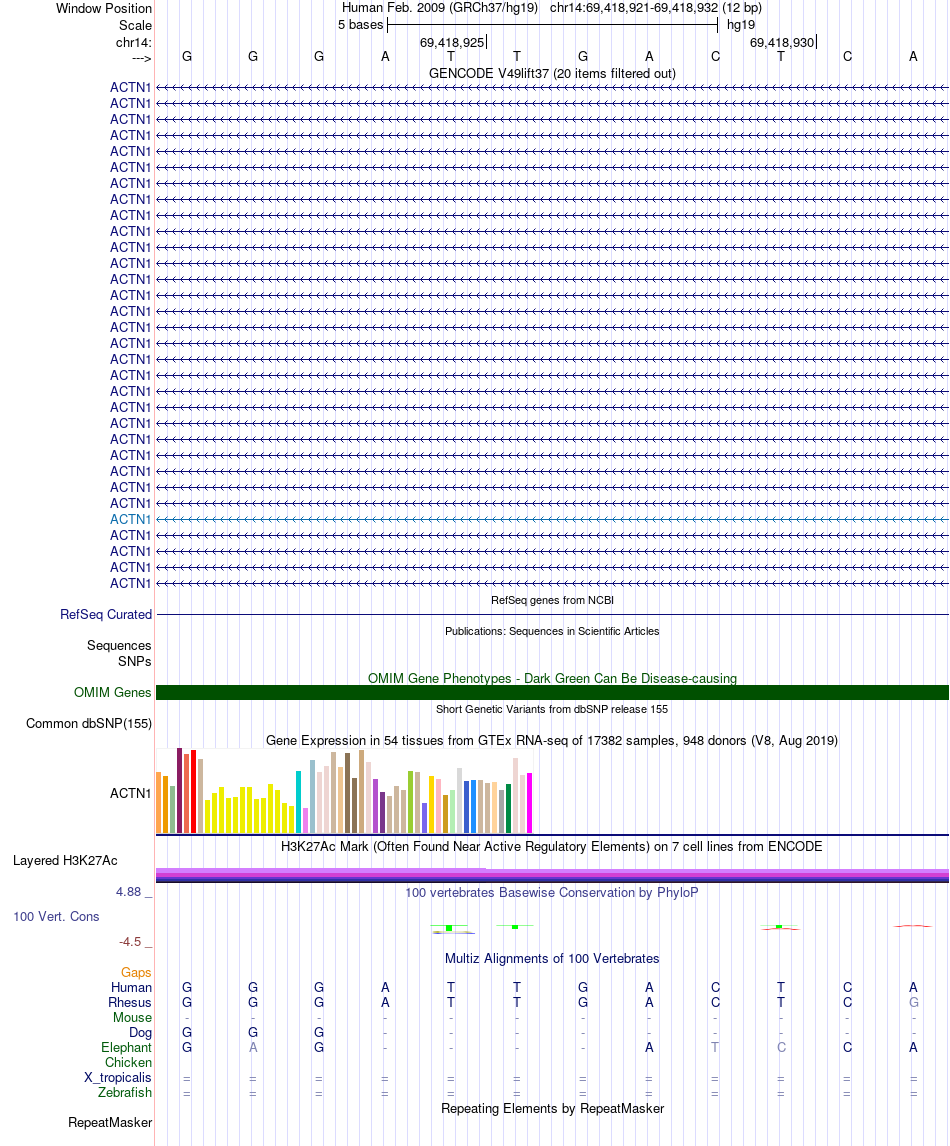The image size is (950, 1146).
Task: Click the 69,418,930 ruler position marker
Action: pos(783,42)
